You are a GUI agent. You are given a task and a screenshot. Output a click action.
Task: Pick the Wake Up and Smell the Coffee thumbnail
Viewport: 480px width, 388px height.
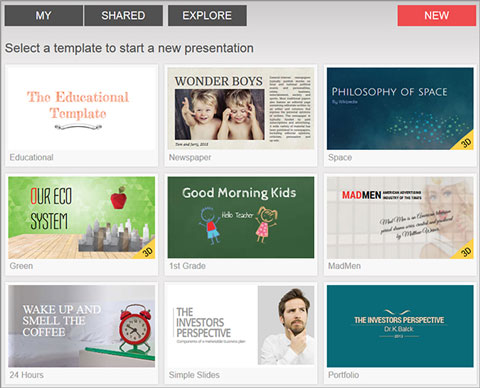pos(81,326)
